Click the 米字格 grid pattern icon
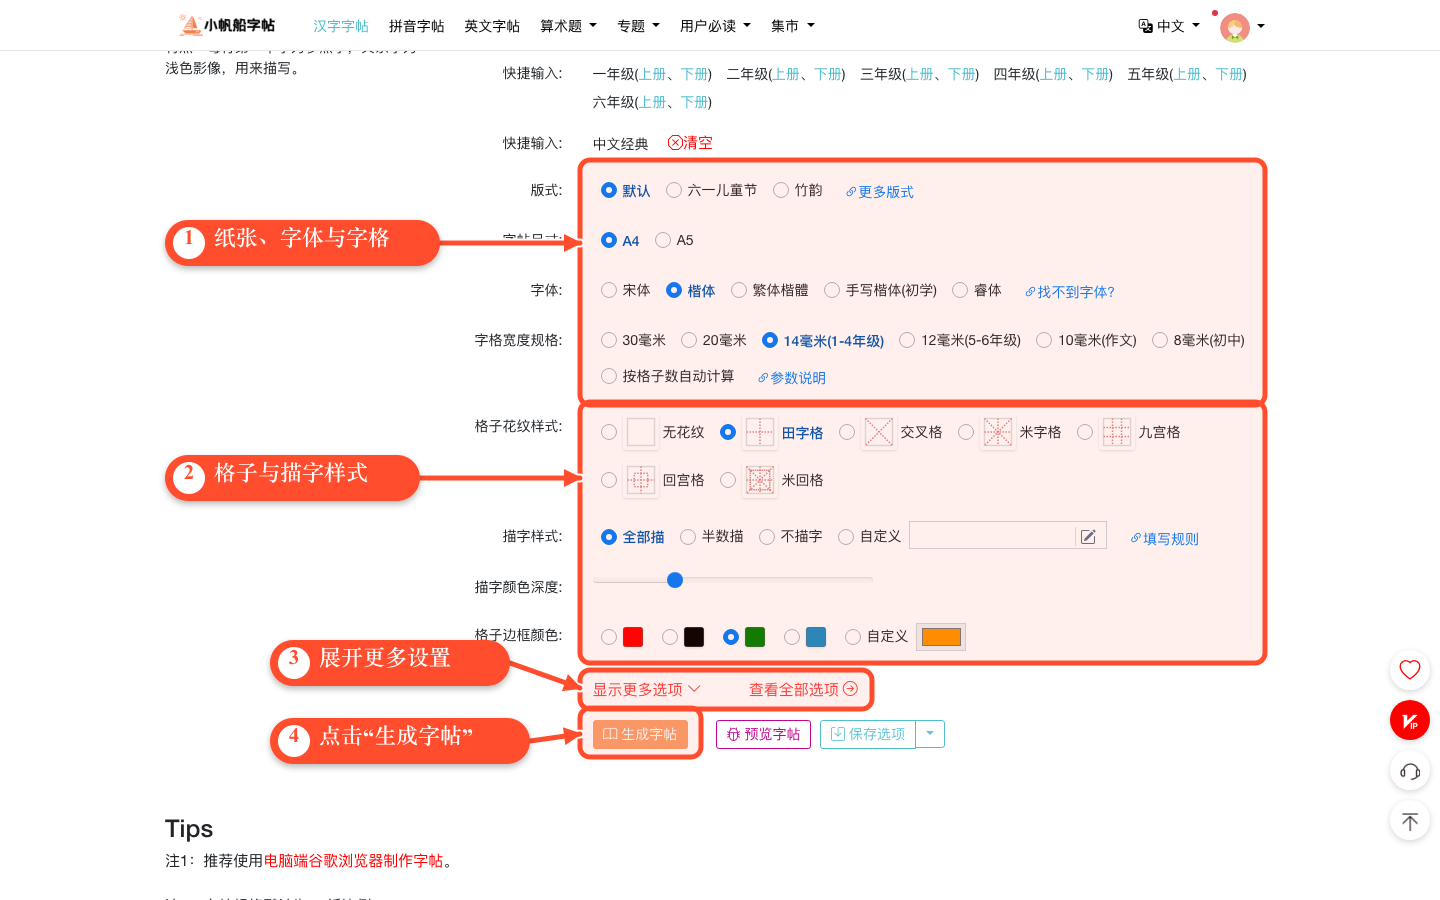1440x900 pixels. [x=998, y=432]
